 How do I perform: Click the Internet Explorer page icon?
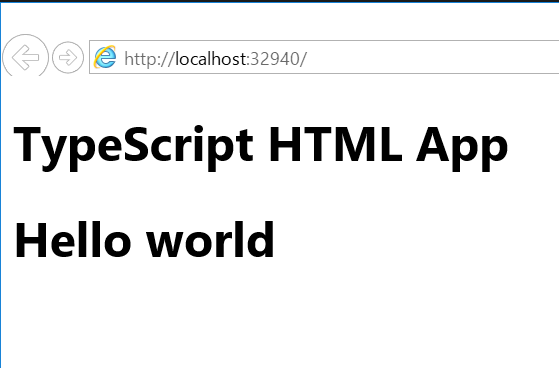click(x=105, y=57)
